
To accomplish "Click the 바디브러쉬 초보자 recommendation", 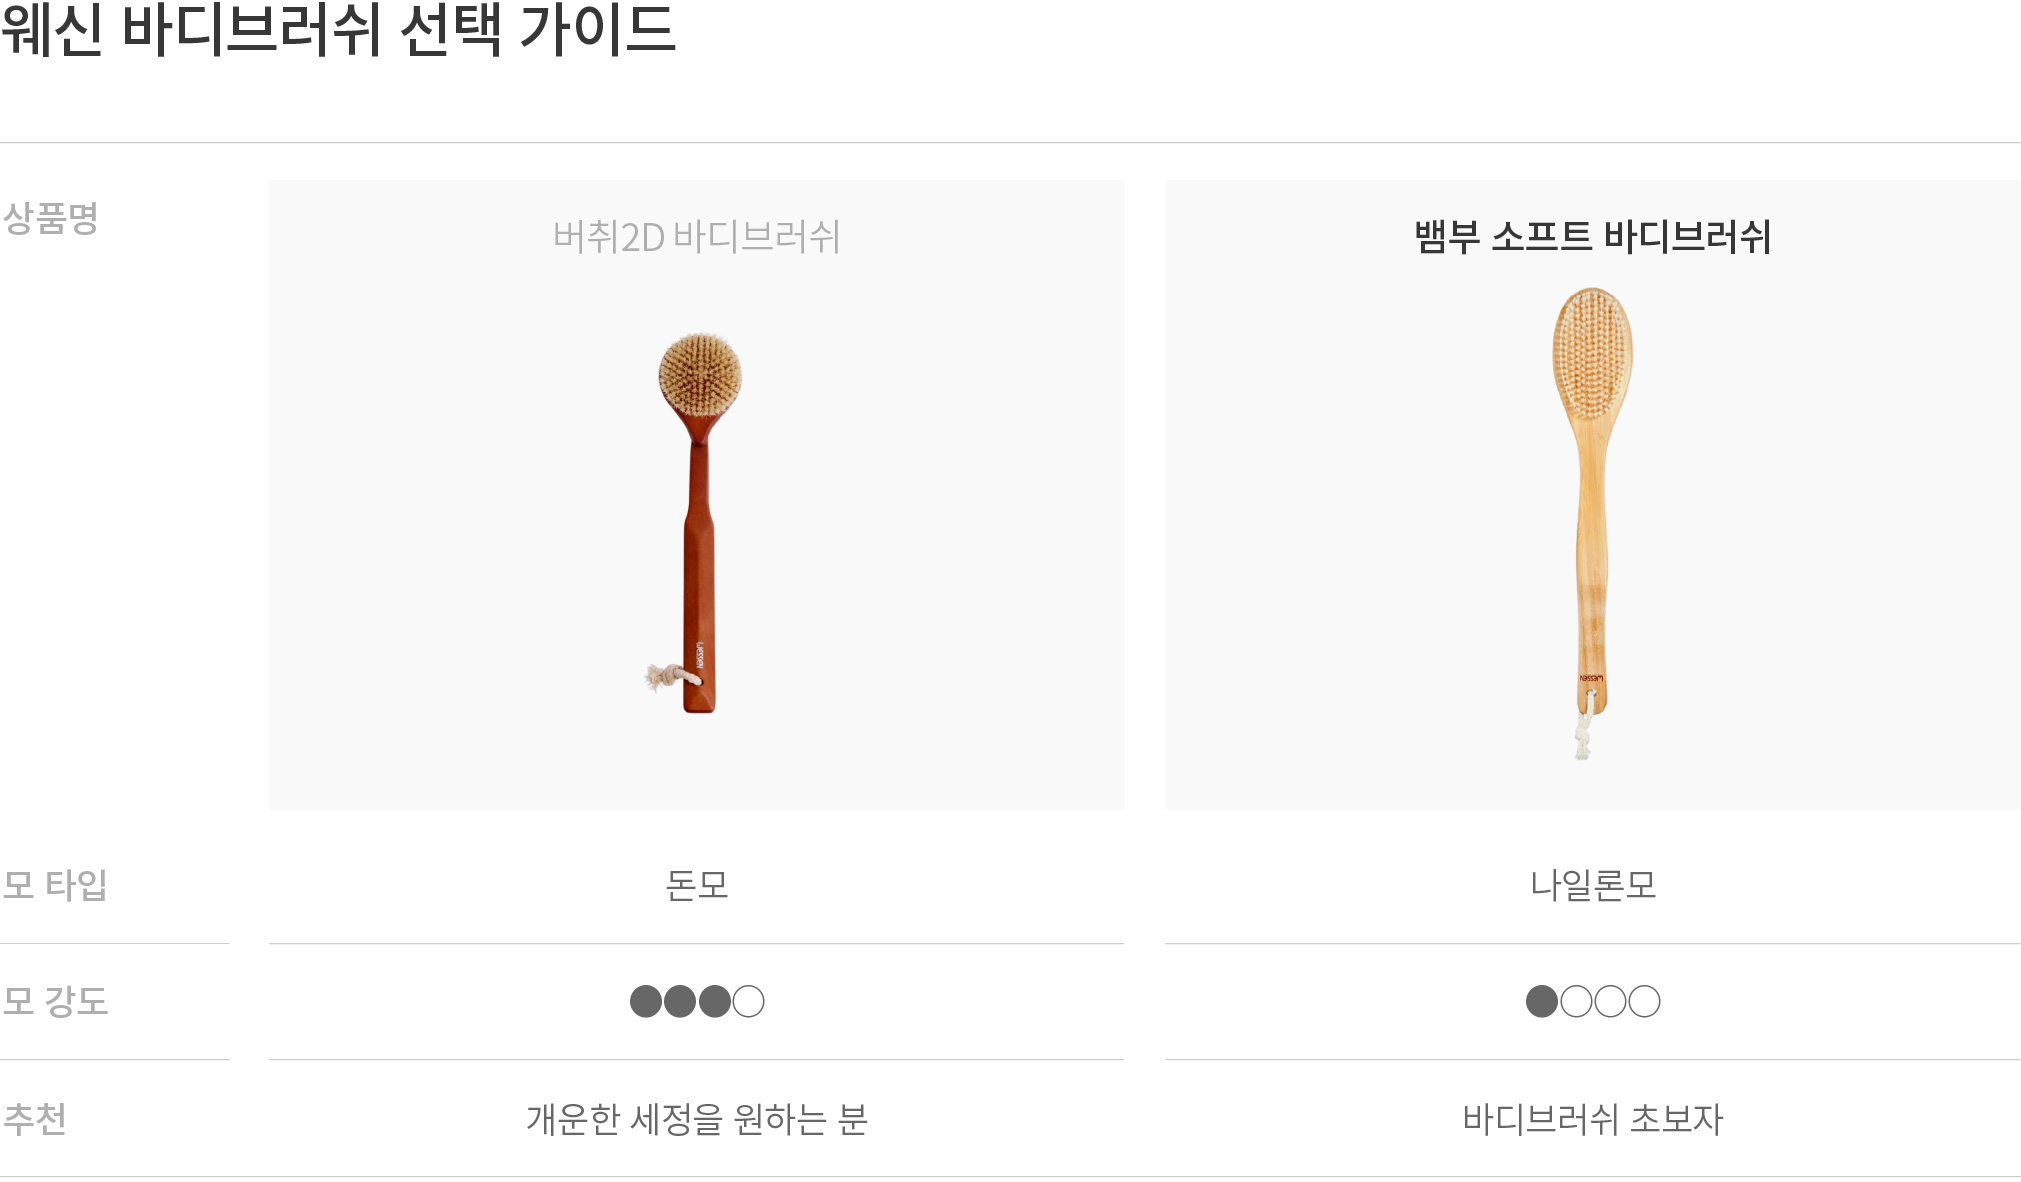I will coord(1593,1119).
